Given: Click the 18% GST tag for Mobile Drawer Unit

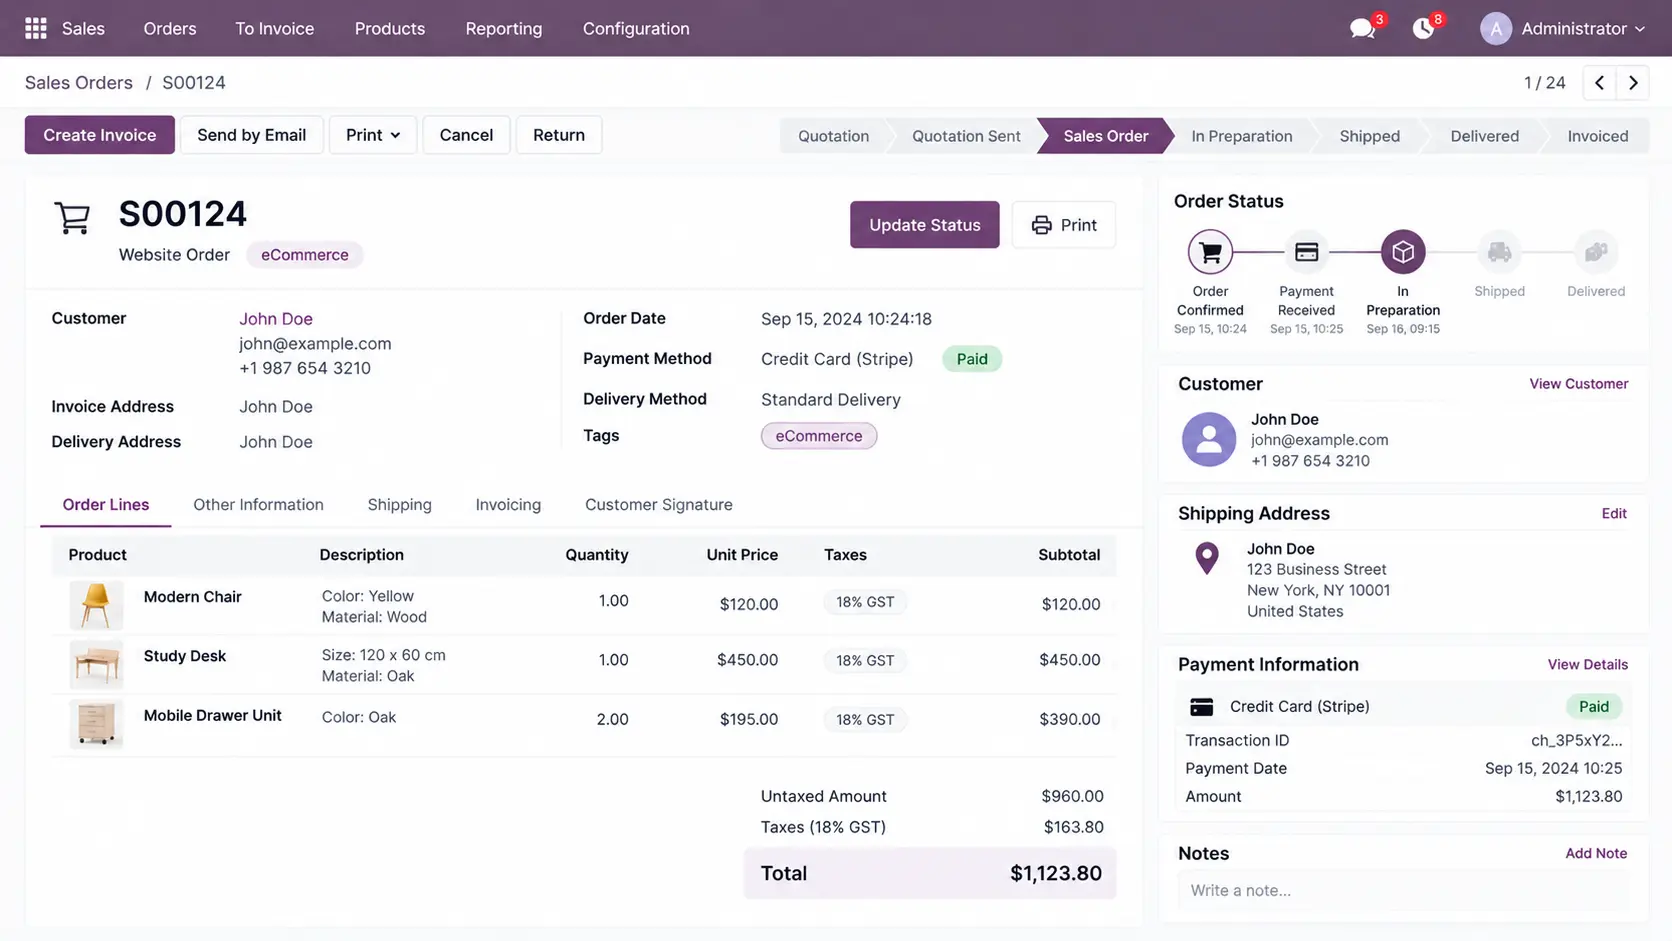Looking at the screenshot, I should click(865, 720).
